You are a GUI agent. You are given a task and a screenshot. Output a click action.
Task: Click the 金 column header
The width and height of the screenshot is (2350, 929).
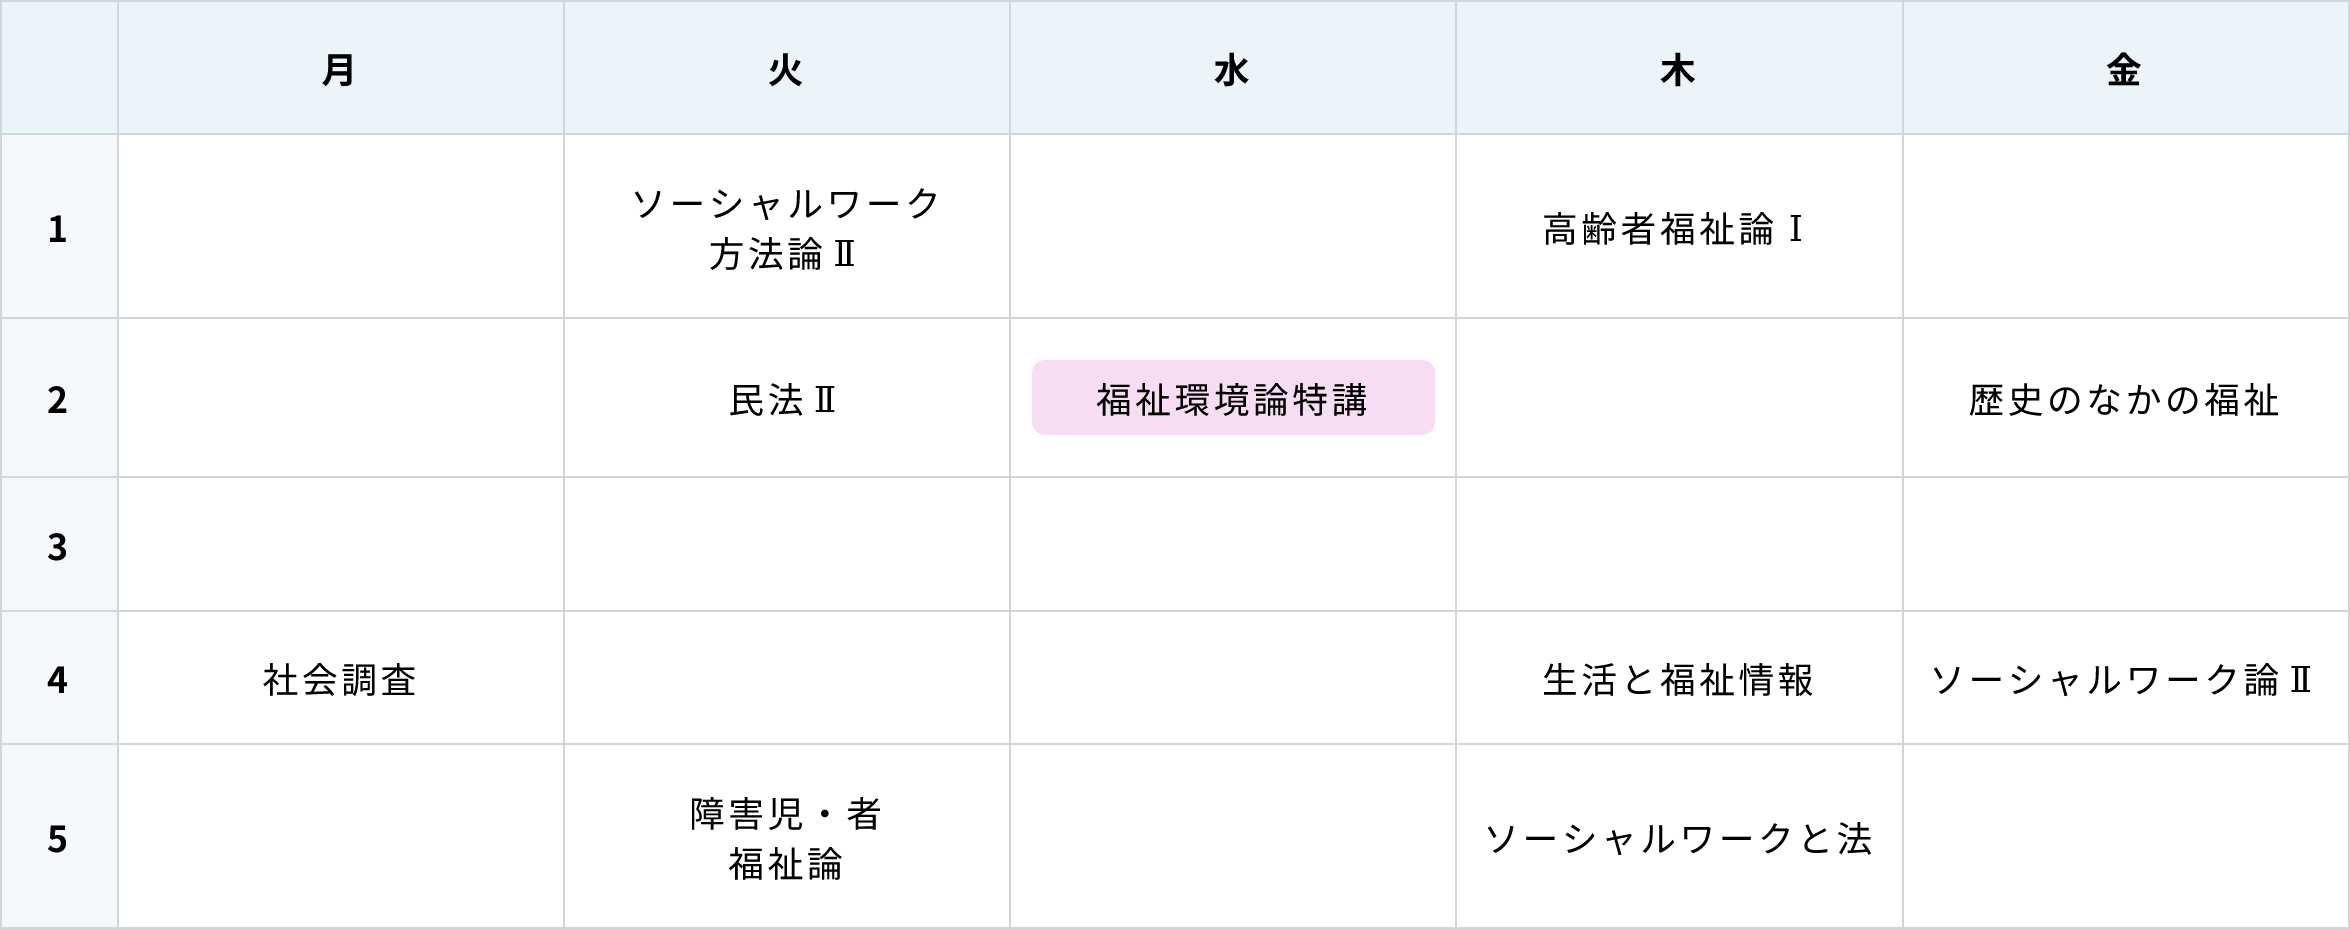(2125, 68)
